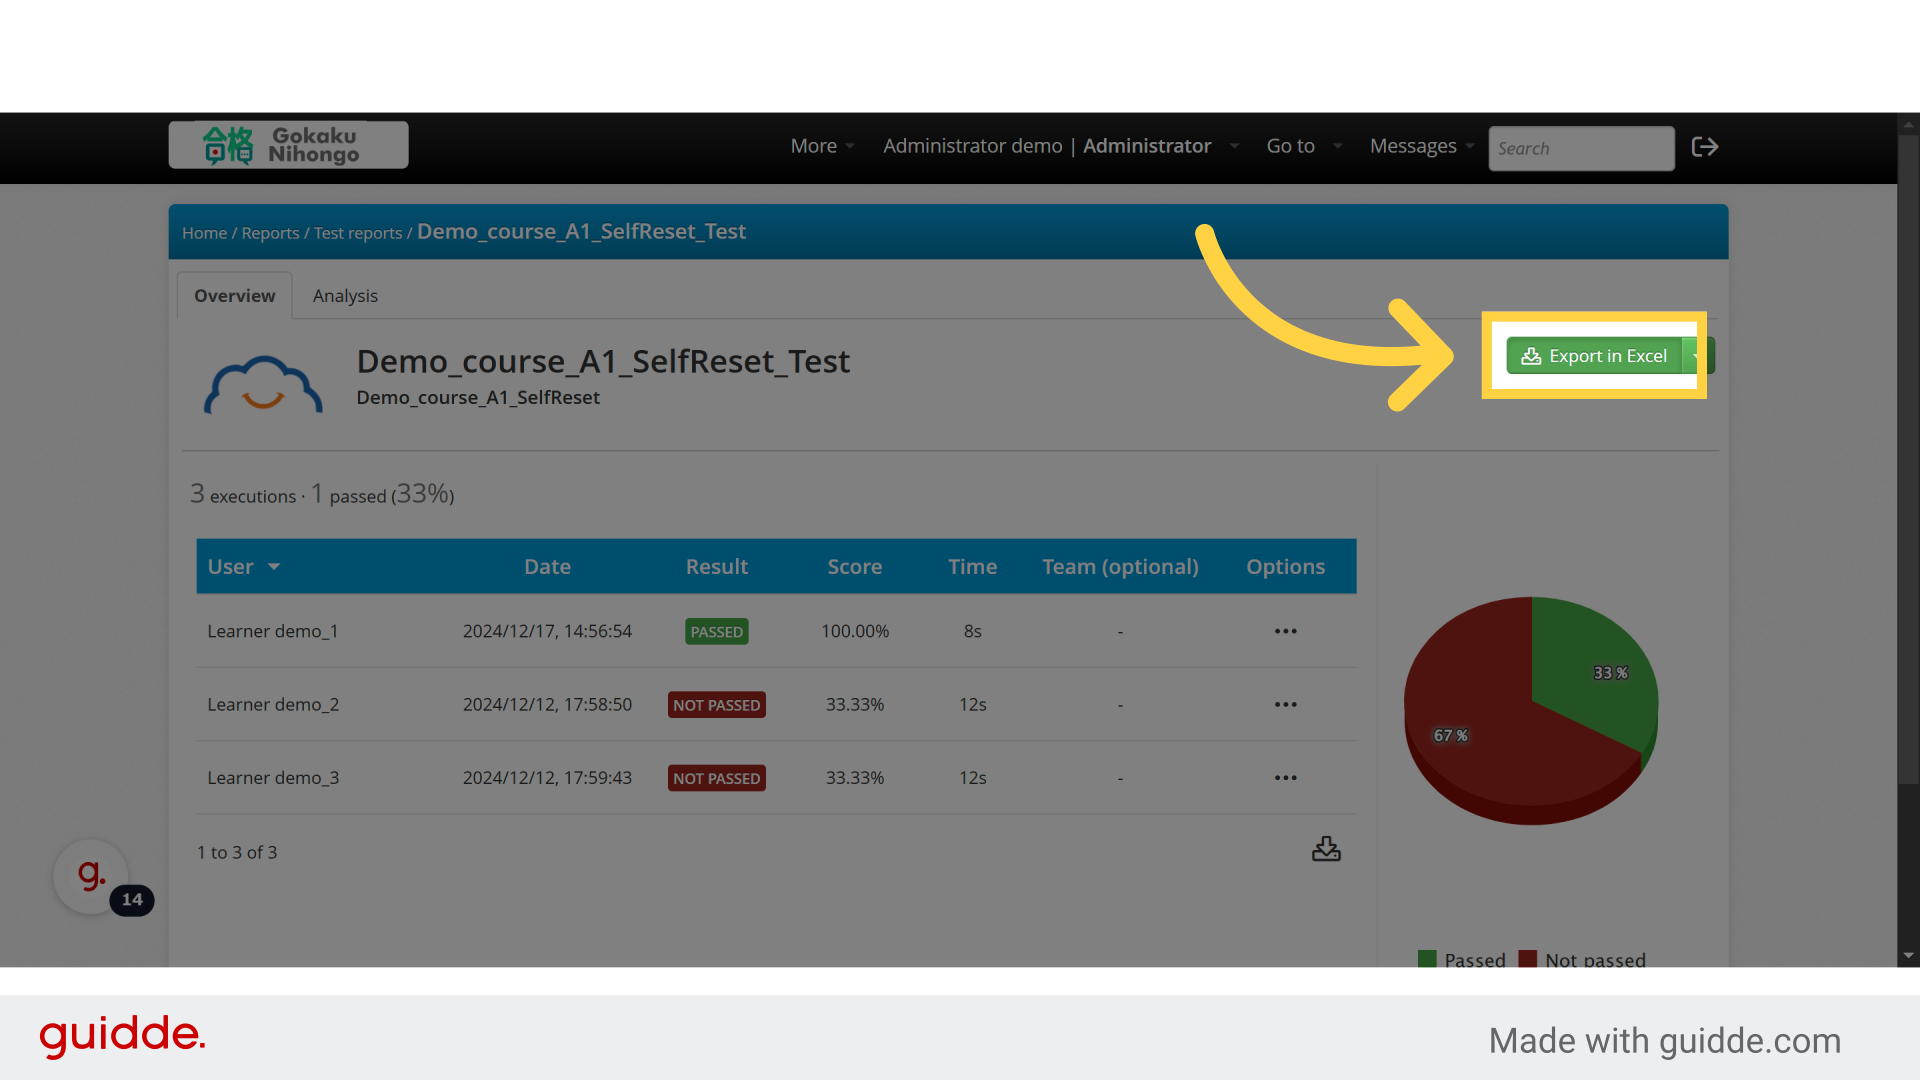The height and width of the screenshot is (1080, 1920).
Task: Switch to the Analysis tab
Action: pos(345,296)
